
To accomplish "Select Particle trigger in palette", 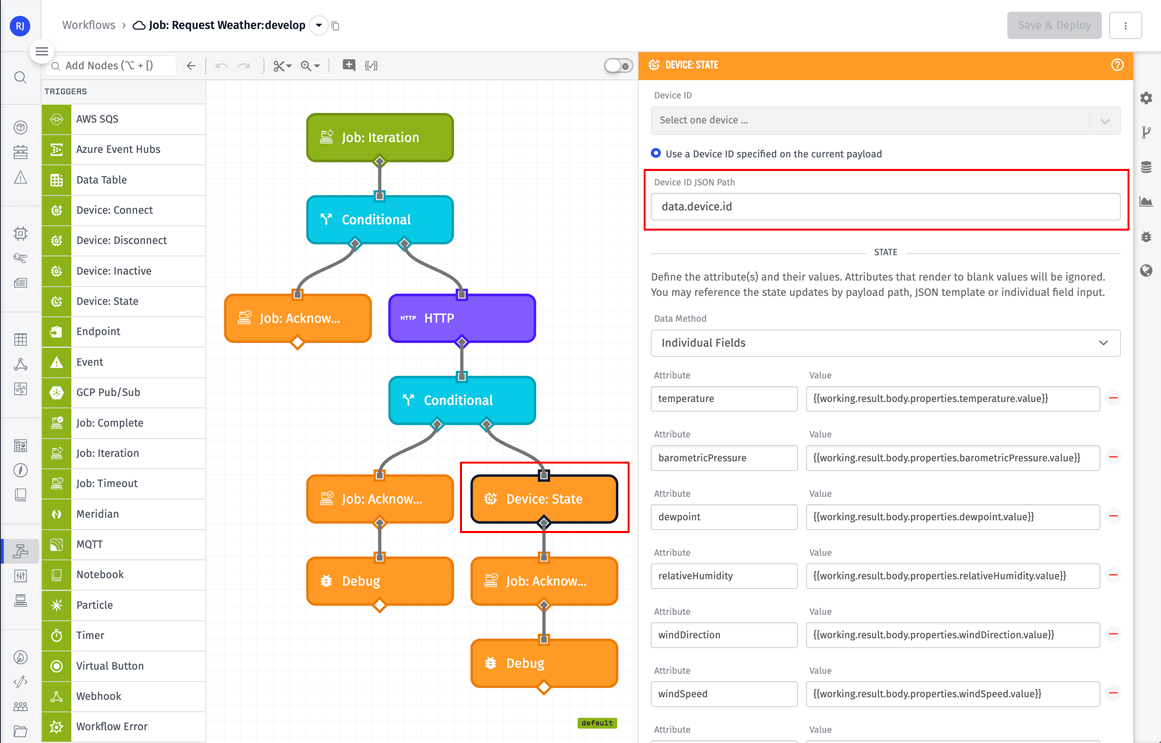I will coord(124,604).
